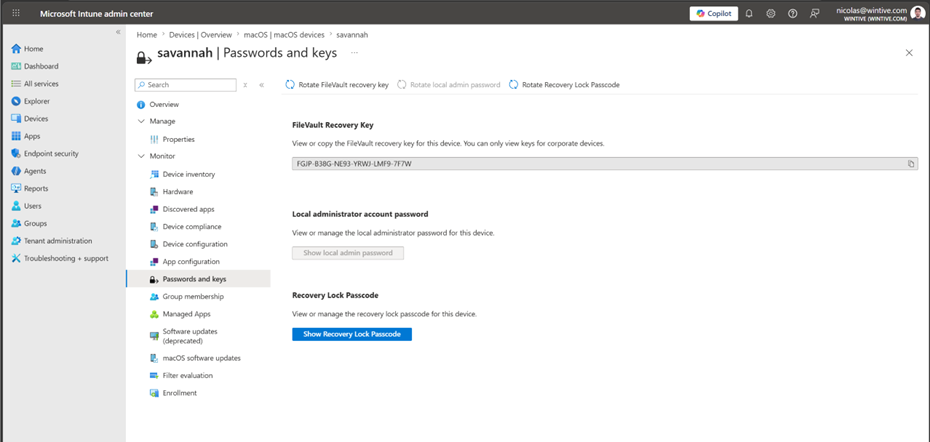
Task: Click the Agents icon in sidebar
Action: click(16, 171)
